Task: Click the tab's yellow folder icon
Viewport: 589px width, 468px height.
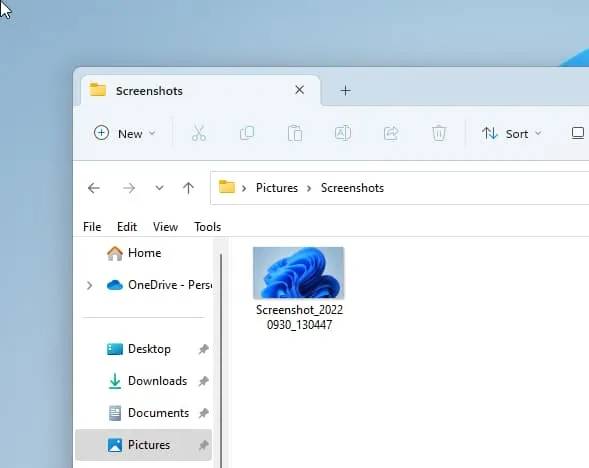Action: point(98,89)
